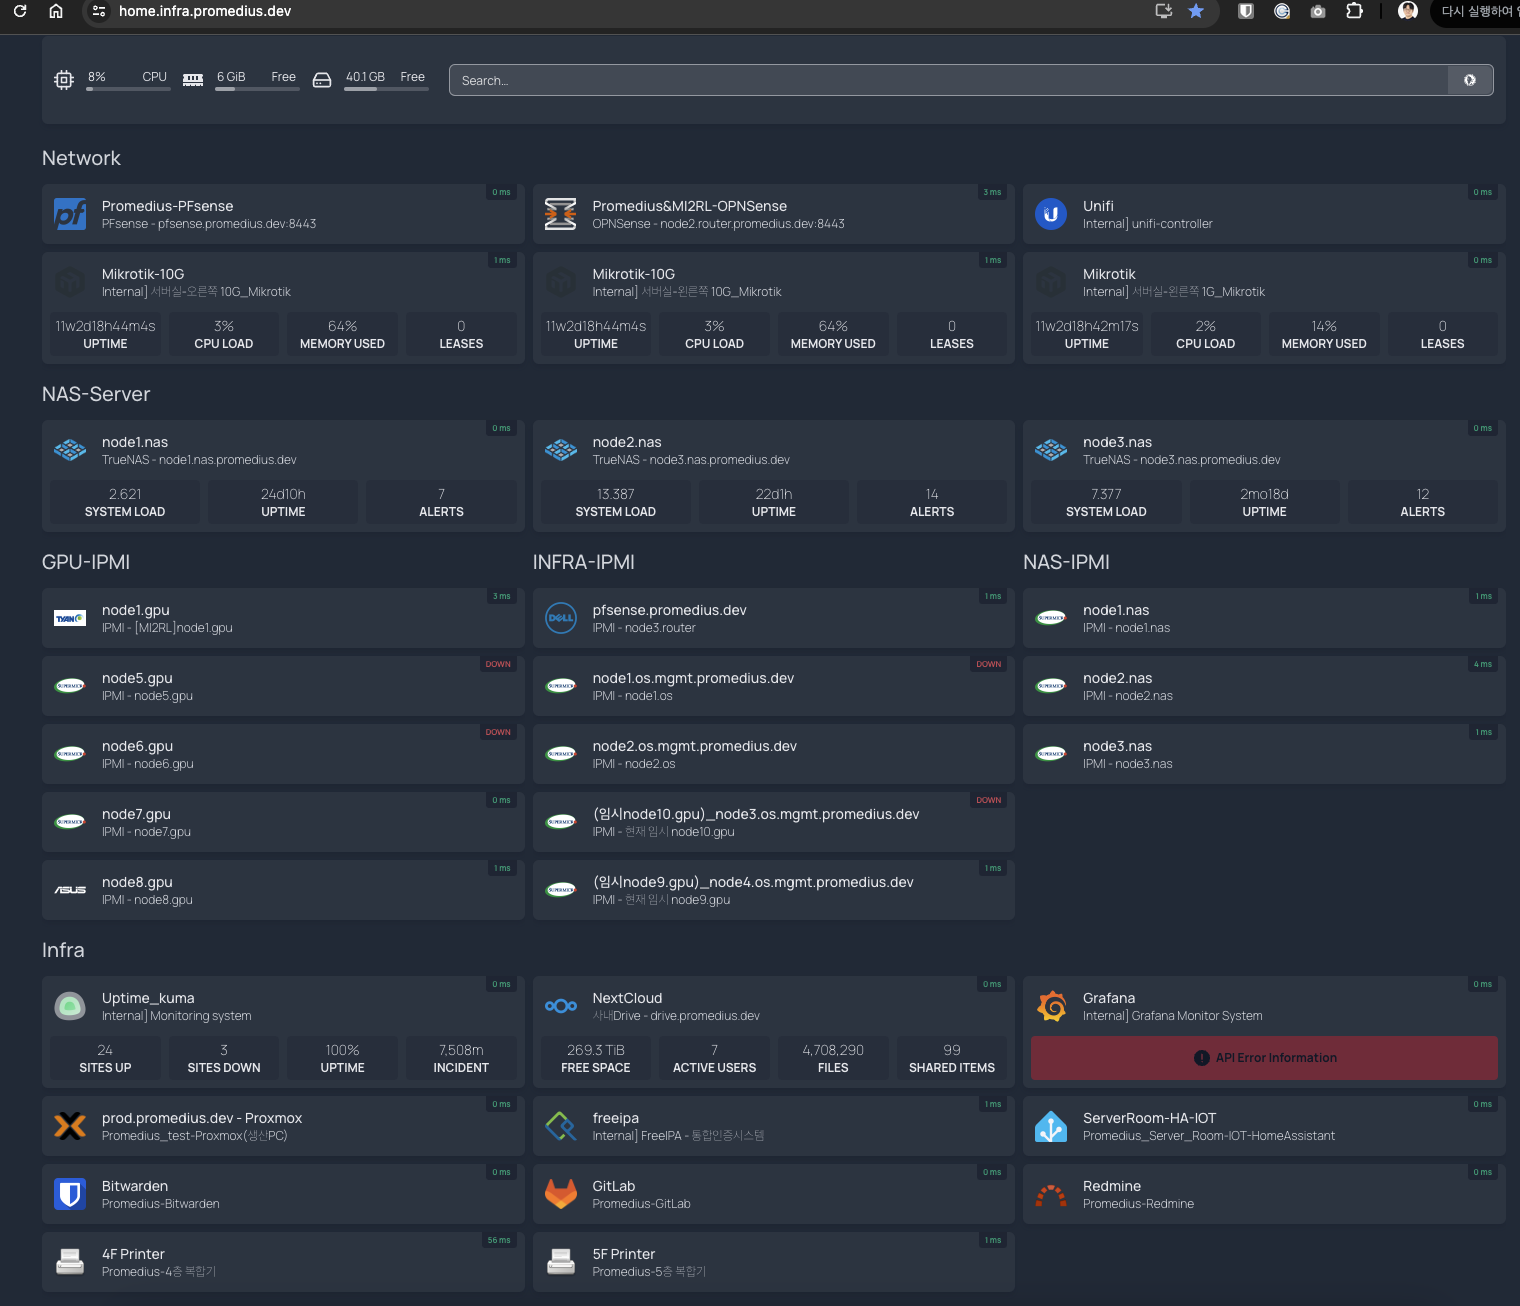
Task: Open browser extensions puzzle icon
Action: pyautogui.click(x=1354, y=11)
